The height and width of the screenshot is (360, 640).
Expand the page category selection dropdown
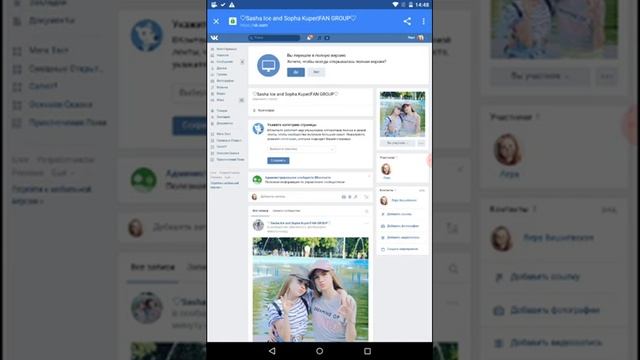coord(301,149)
